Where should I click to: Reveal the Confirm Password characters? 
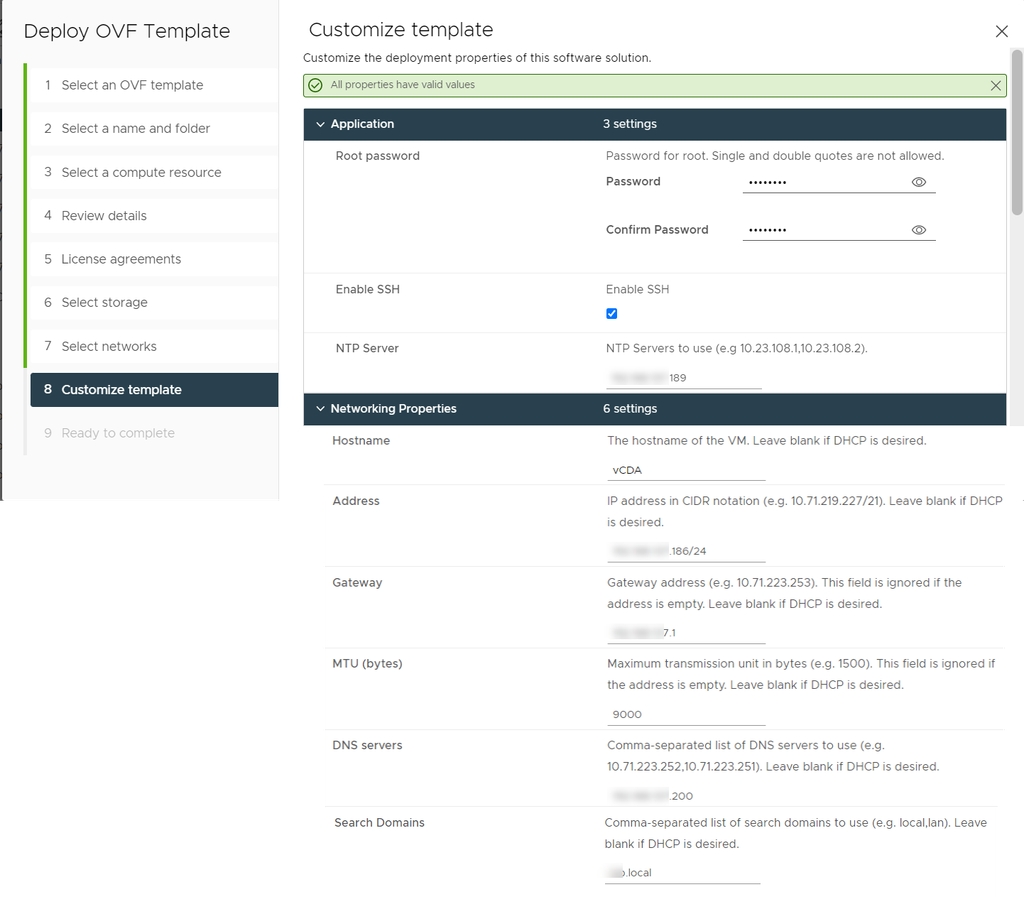(918, 230)
